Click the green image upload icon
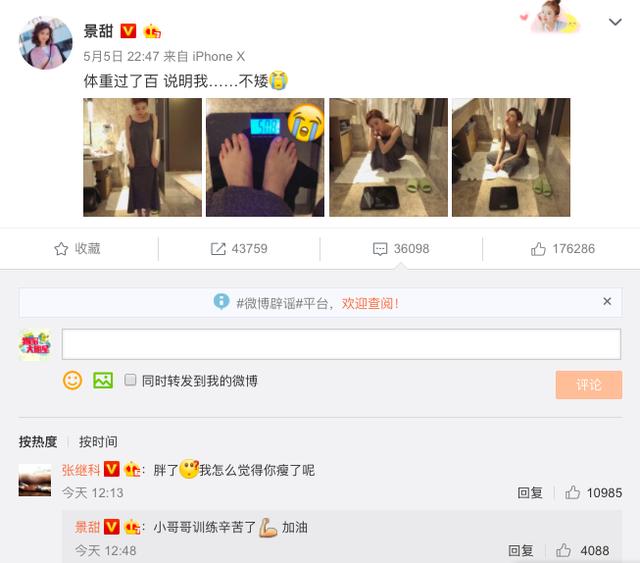The height and width of the screenshot is (563, 640). [103, 381]
